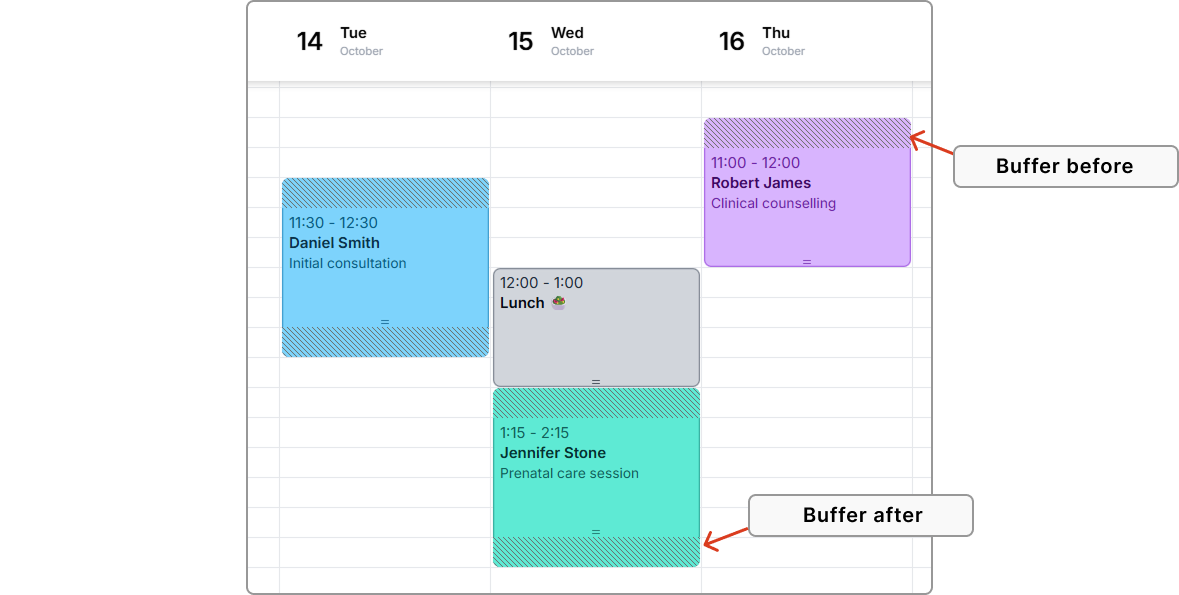Viewport: 1179px width, 595px height.
Task: Click the hatched buffer below Jennifer Stone's session
Action: [596, 552]
